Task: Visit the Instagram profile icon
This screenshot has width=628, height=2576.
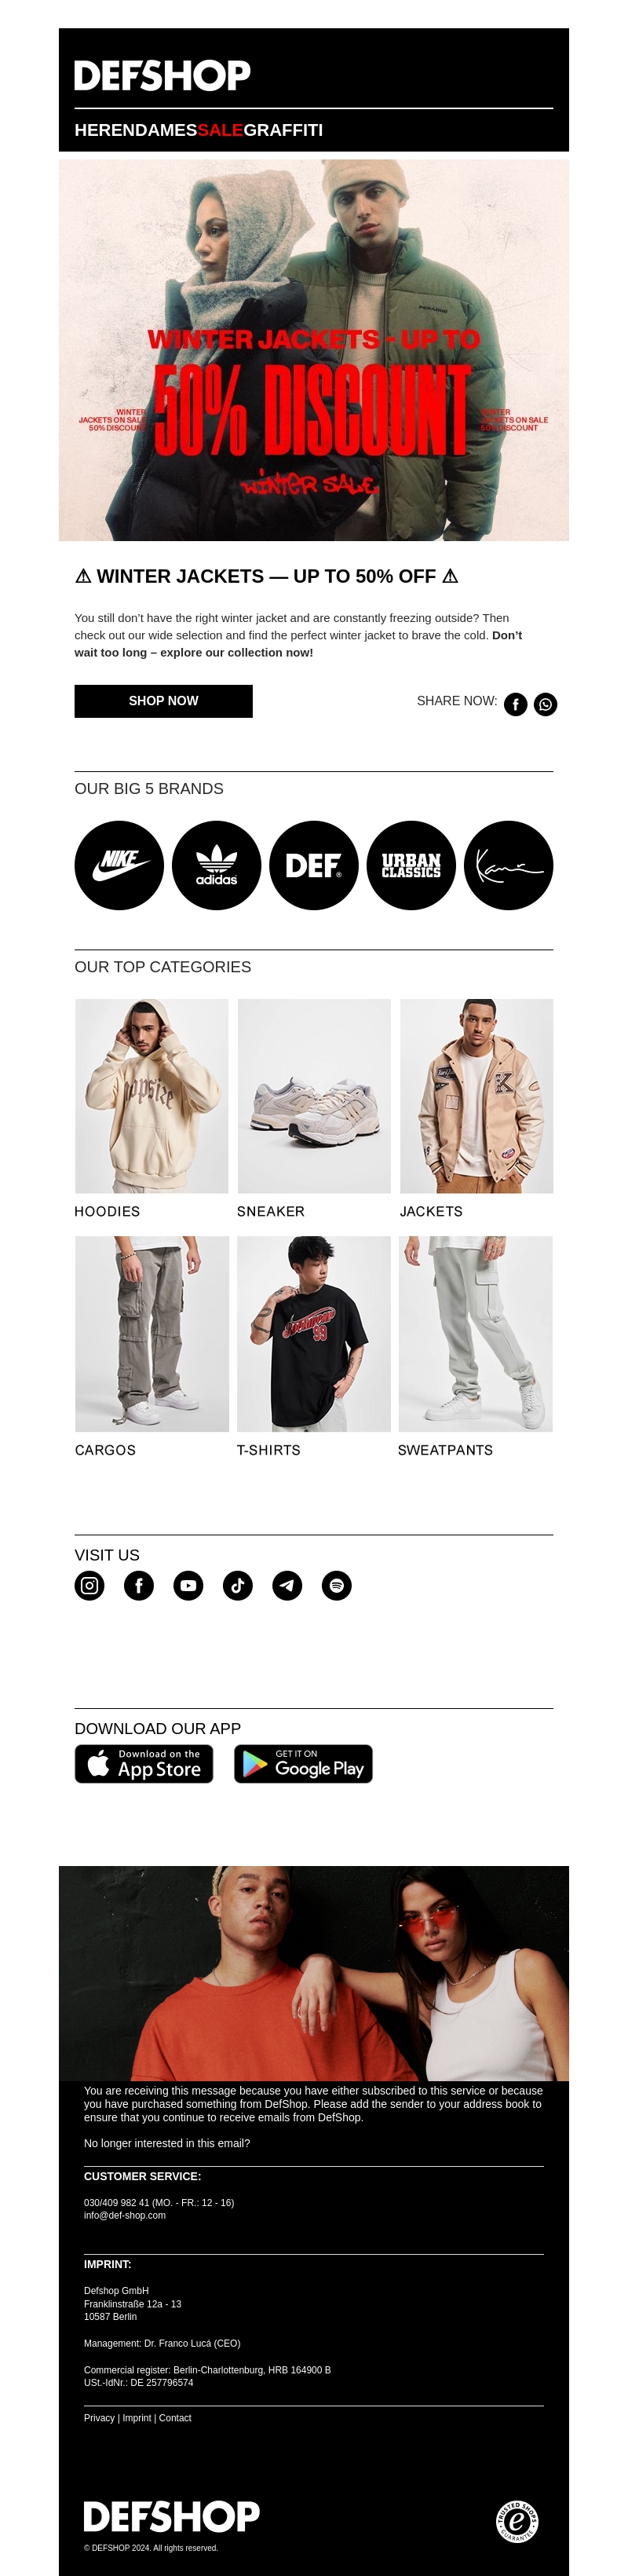Action: coord(89,1585)
